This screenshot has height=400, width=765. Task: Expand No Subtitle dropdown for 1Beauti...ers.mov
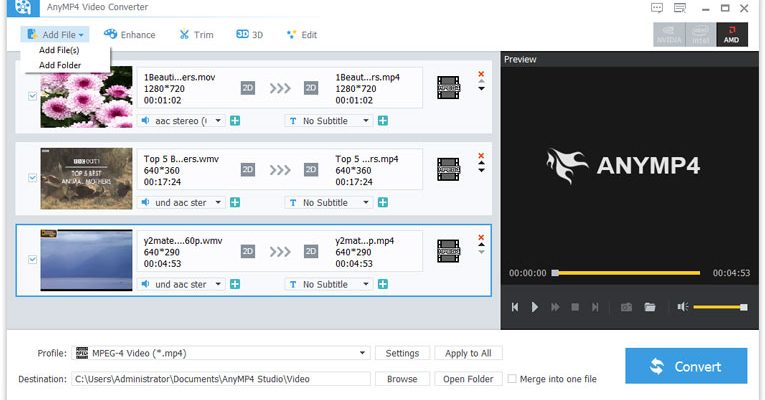click(x=365, y=120)
